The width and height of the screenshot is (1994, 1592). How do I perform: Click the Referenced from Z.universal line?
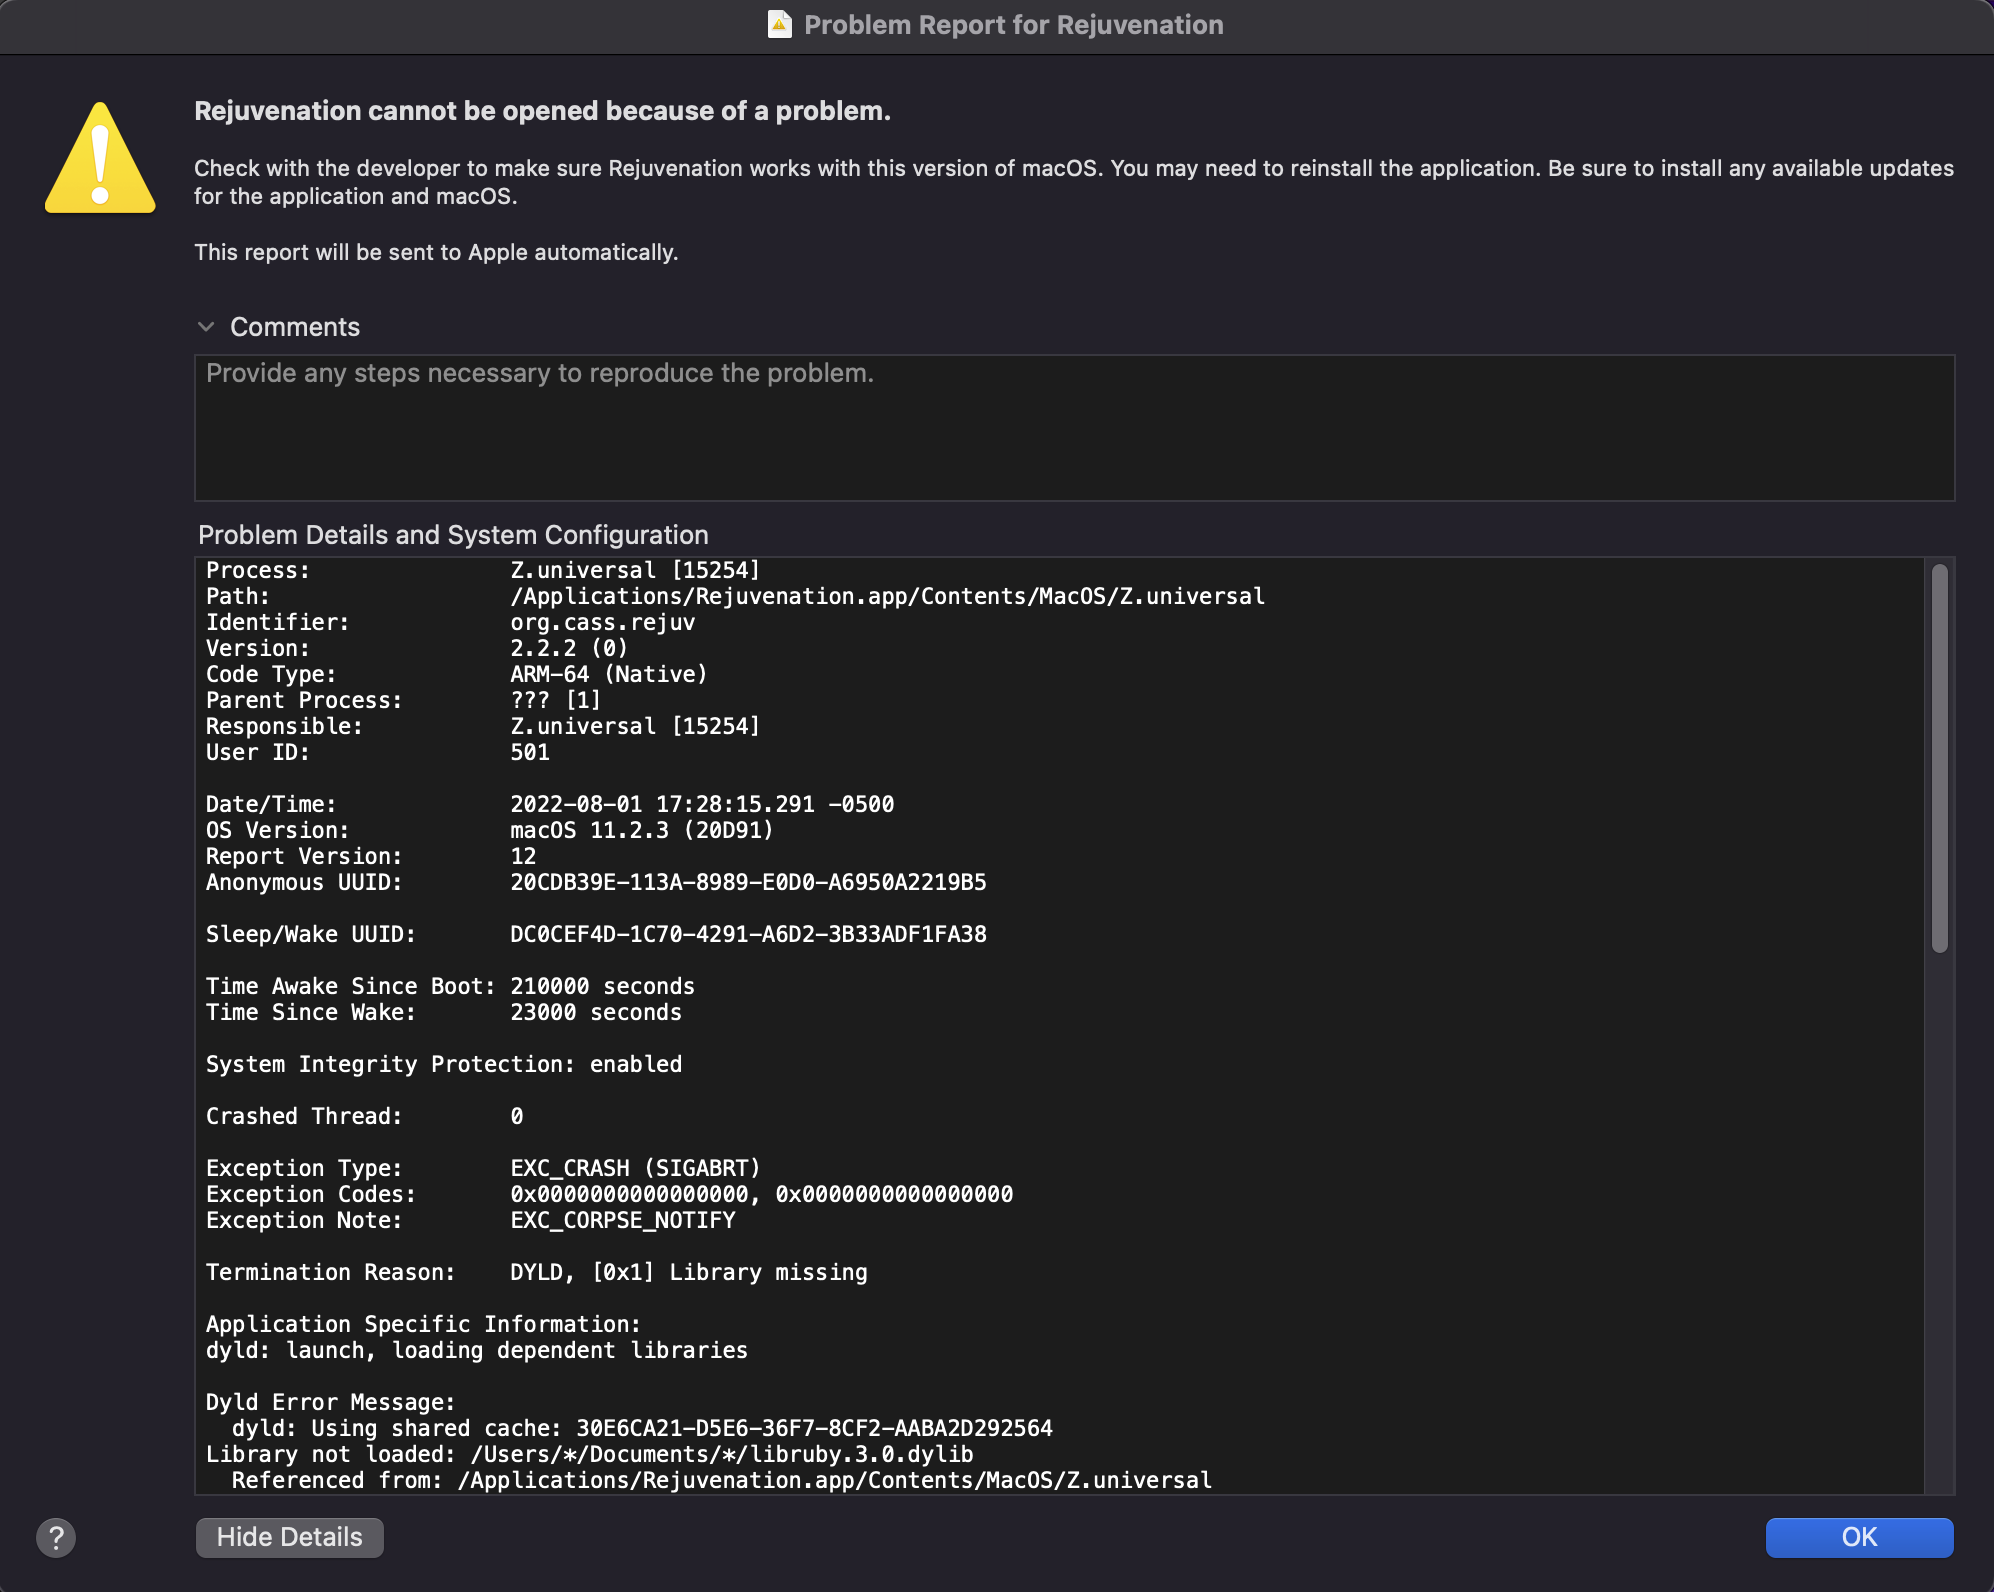[722, 1480]
